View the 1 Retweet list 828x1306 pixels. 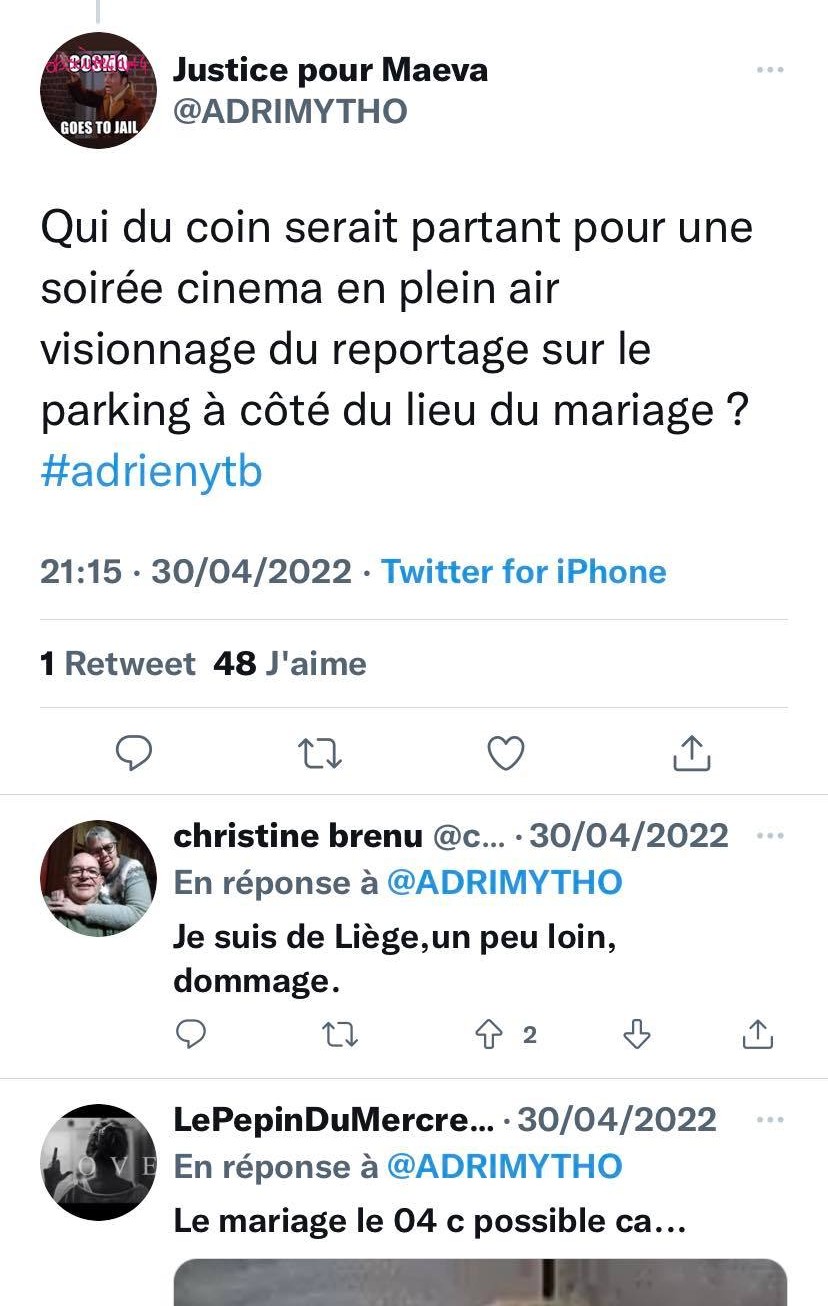point(118,664)
